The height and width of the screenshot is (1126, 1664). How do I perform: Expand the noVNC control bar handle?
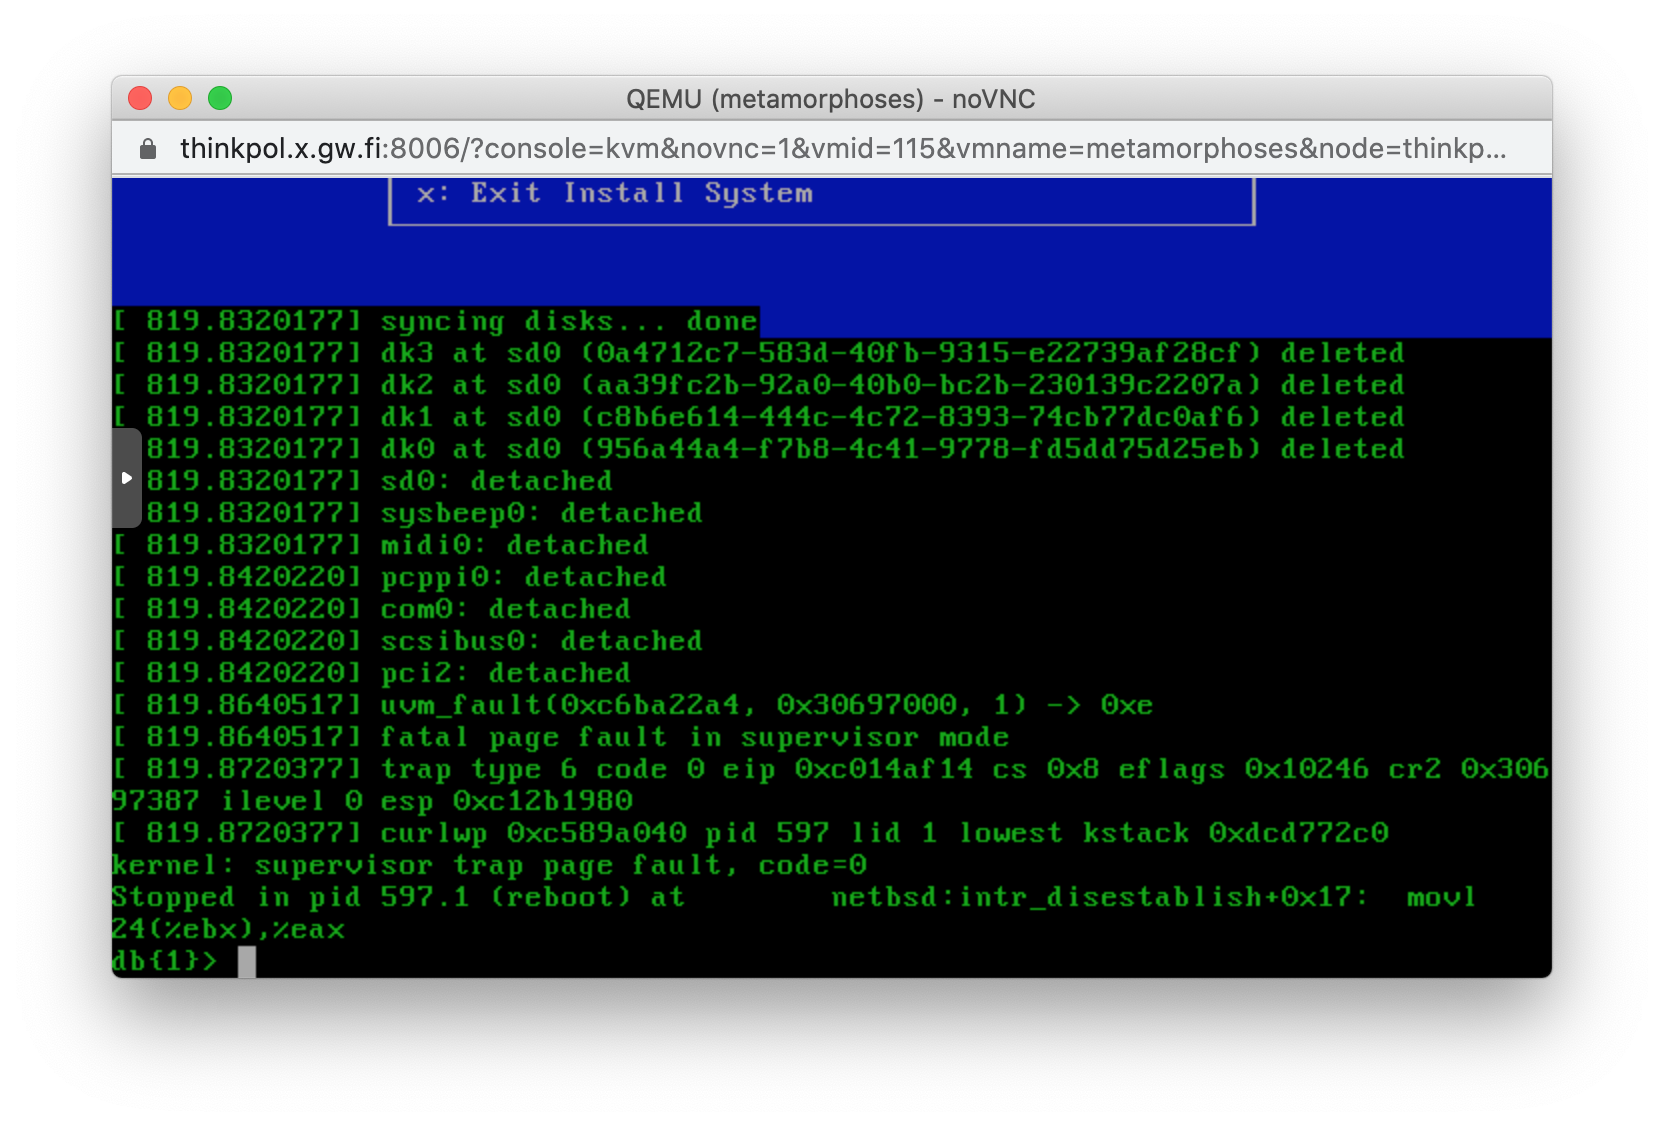point(126,478)
